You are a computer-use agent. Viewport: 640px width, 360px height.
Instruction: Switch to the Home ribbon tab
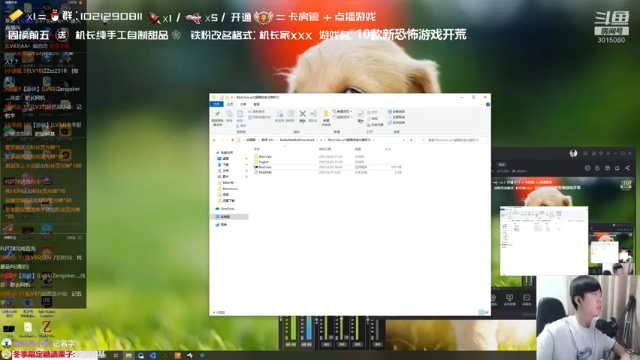tap(230, 104)
